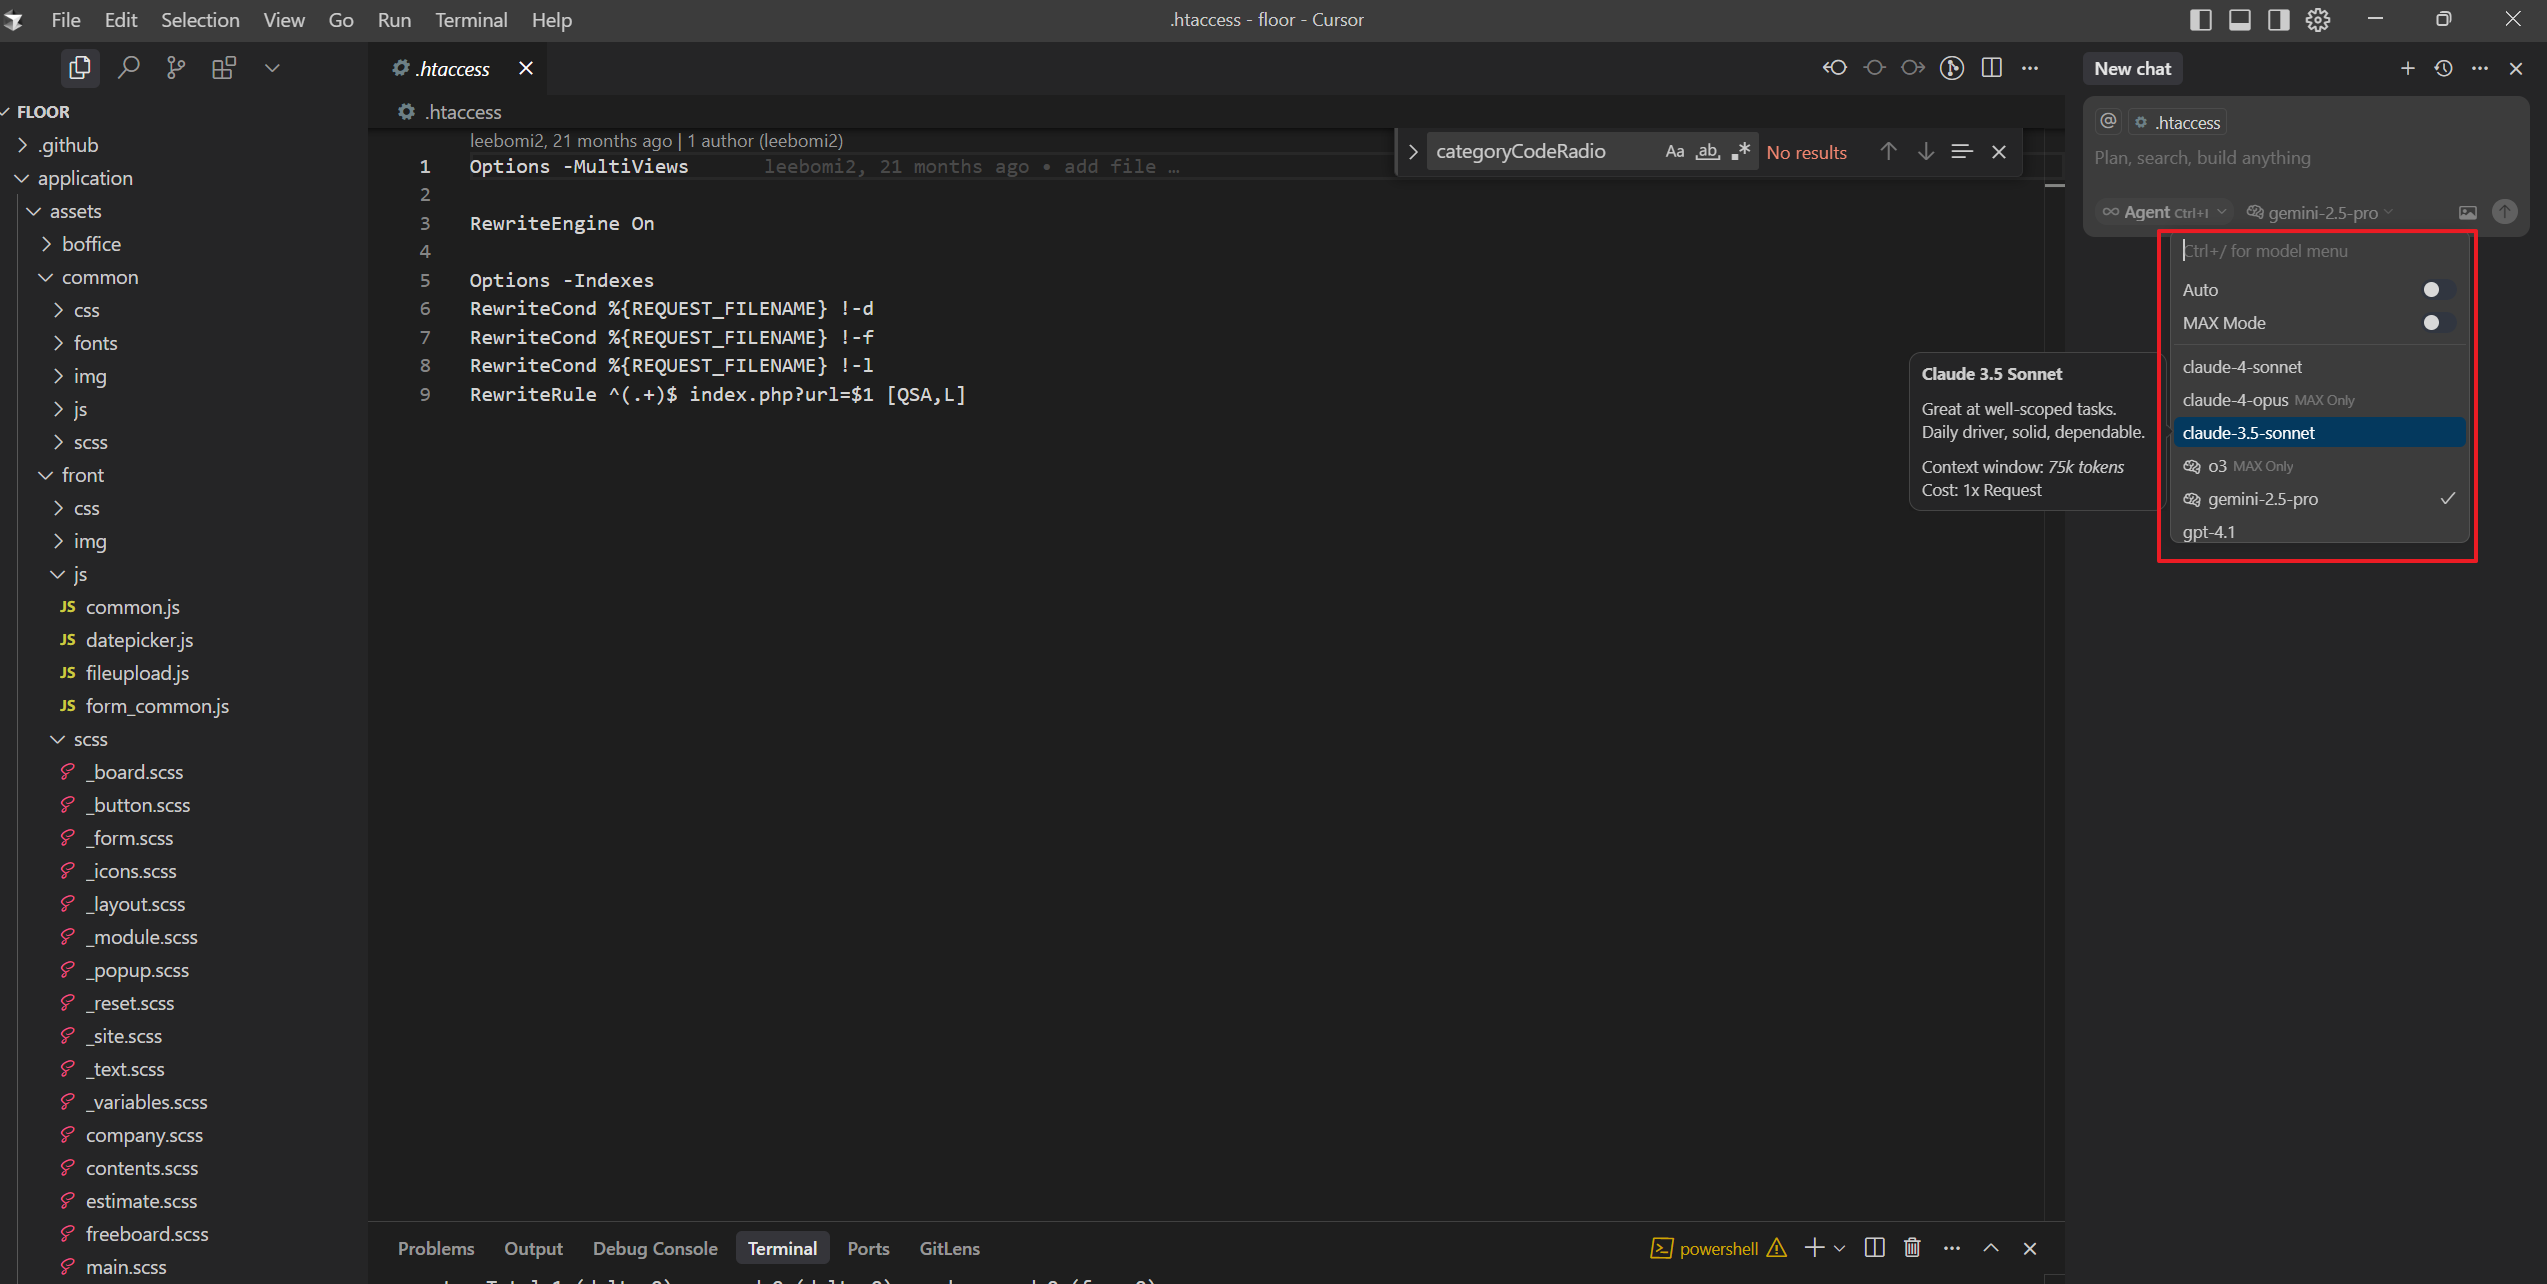Open the Source Control view icon

[x=176, y=68]
